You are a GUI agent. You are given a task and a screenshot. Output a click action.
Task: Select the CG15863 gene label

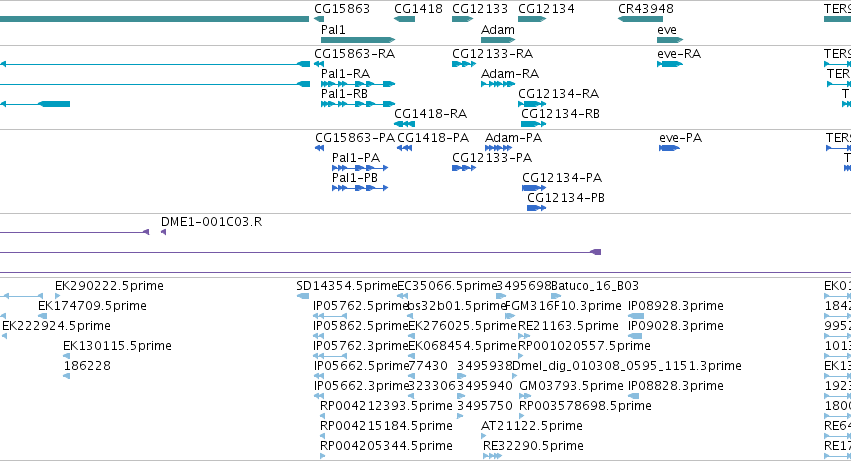click(342, 9)
